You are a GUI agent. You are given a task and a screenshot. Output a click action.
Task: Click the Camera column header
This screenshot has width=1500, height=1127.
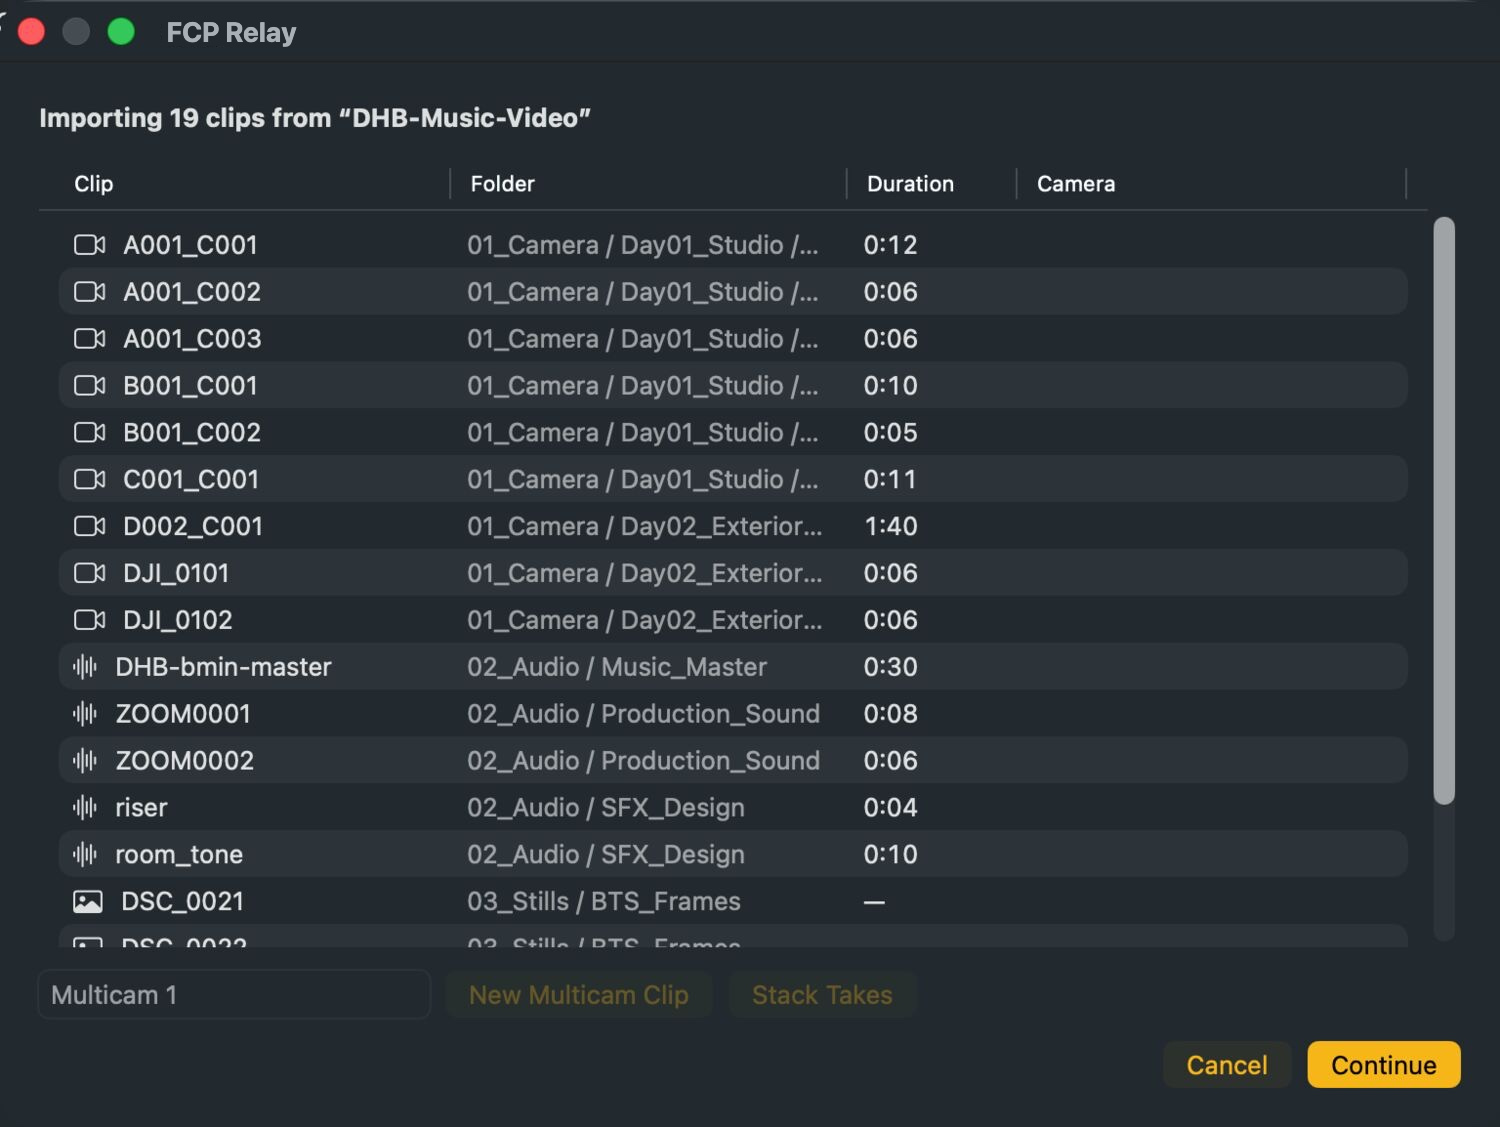click(1076, 184)
